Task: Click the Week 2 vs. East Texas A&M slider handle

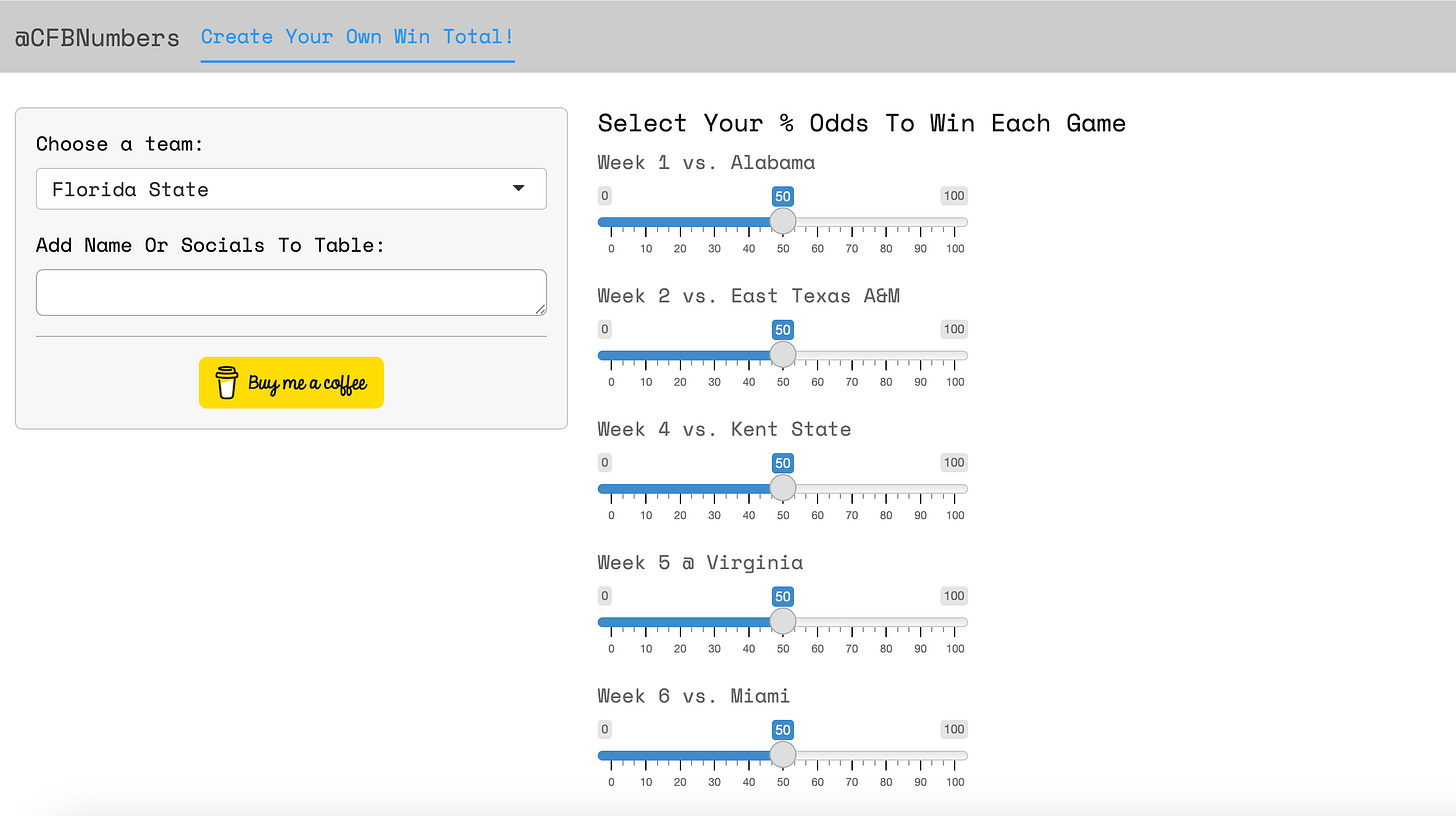Action: tap(783, 354)
